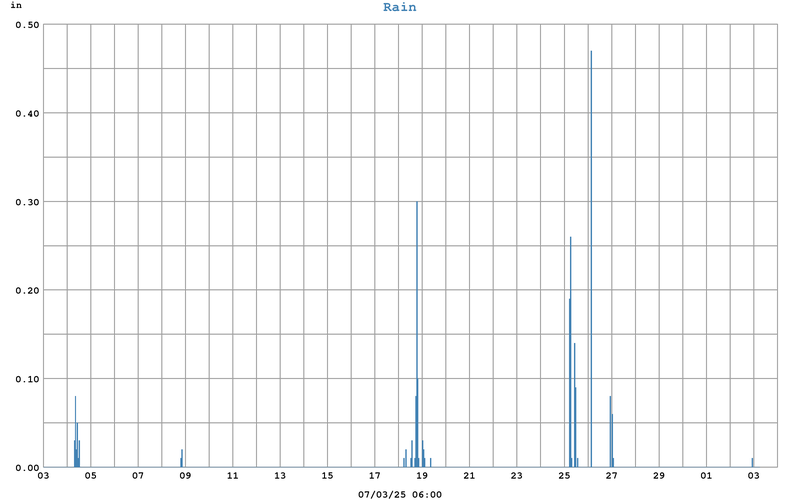Click the x-axis label 19
This screenshot has width=800, height=500.
(x=422, y=476)
